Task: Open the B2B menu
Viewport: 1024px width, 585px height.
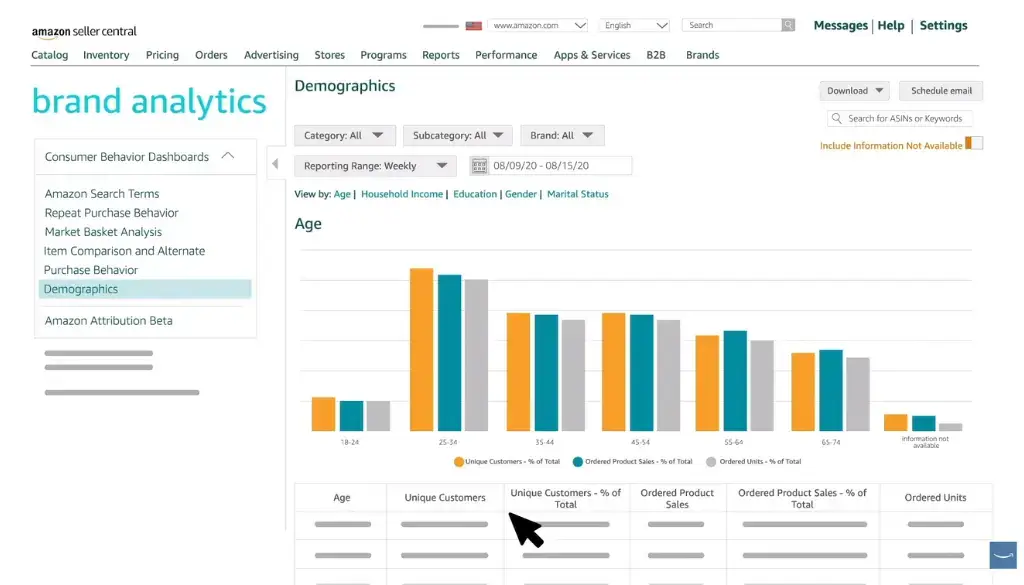Action: pyautogui.click(x=656, y=55)
